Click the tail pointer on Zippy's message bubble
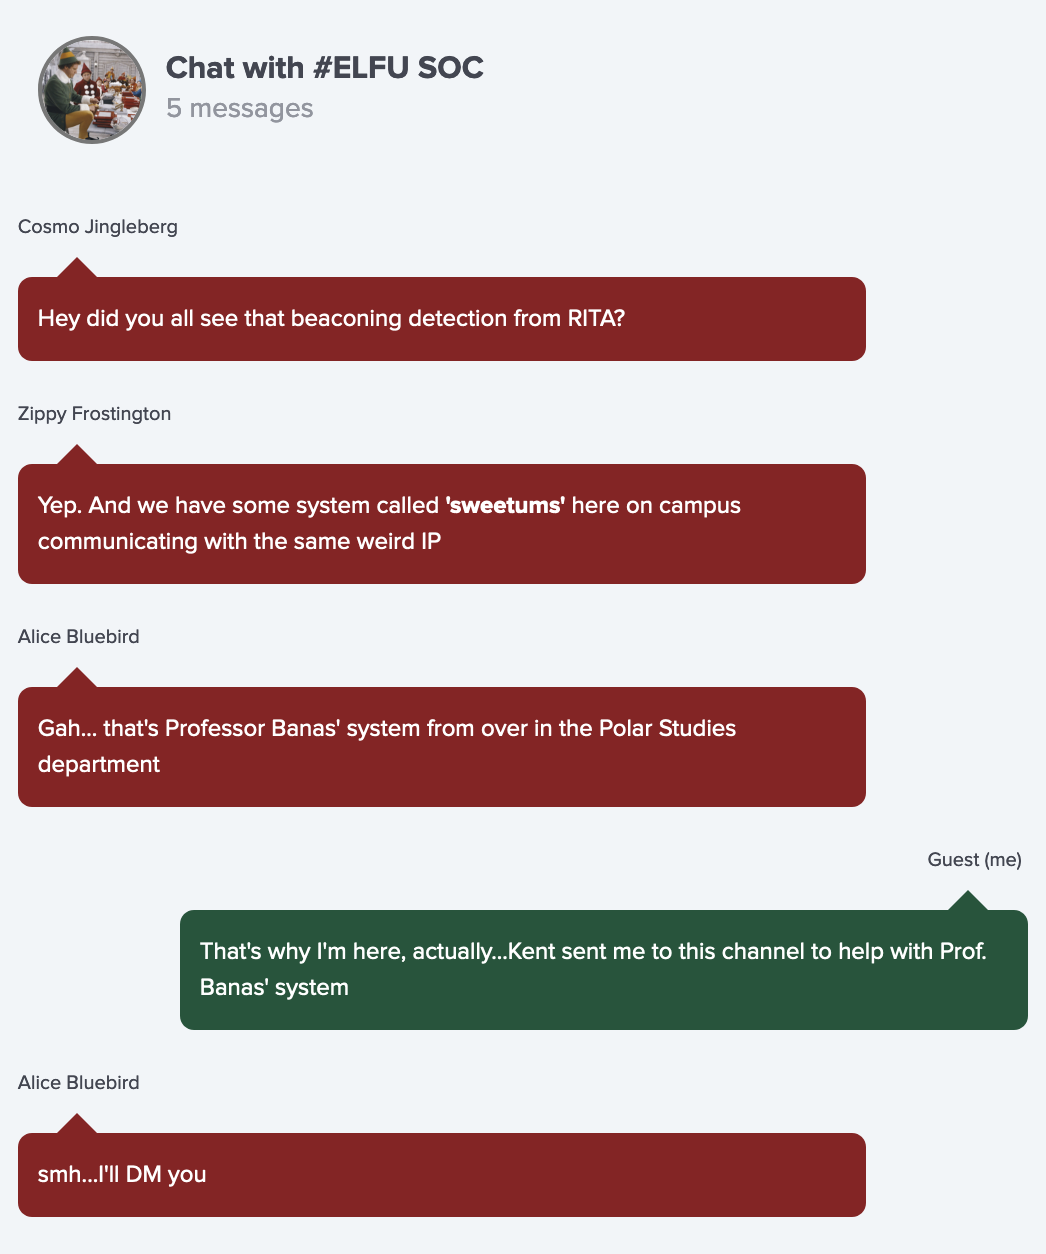The width and height of the screenshot is (1046, 1254). 77,455
